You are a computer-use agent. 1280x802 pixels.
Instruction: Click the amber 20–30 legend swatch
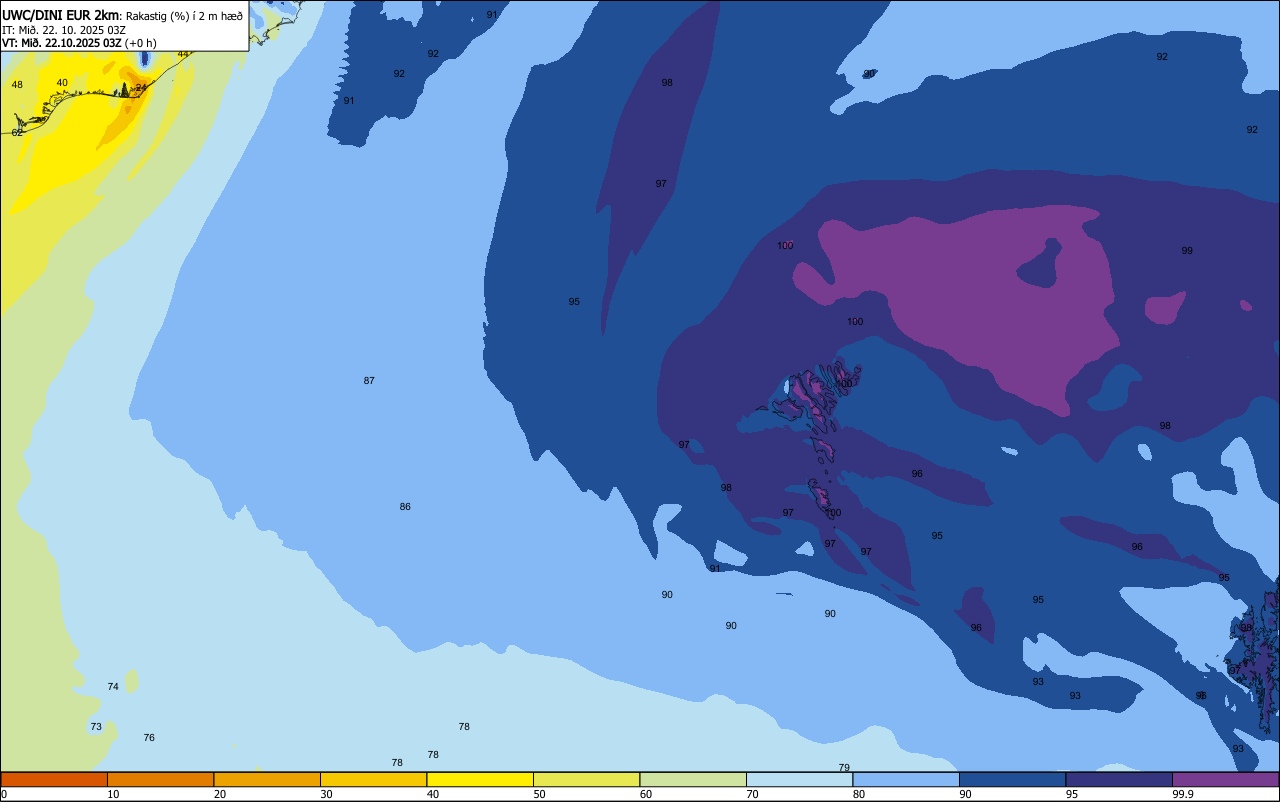pyautogui.click(x=267, y=779)
